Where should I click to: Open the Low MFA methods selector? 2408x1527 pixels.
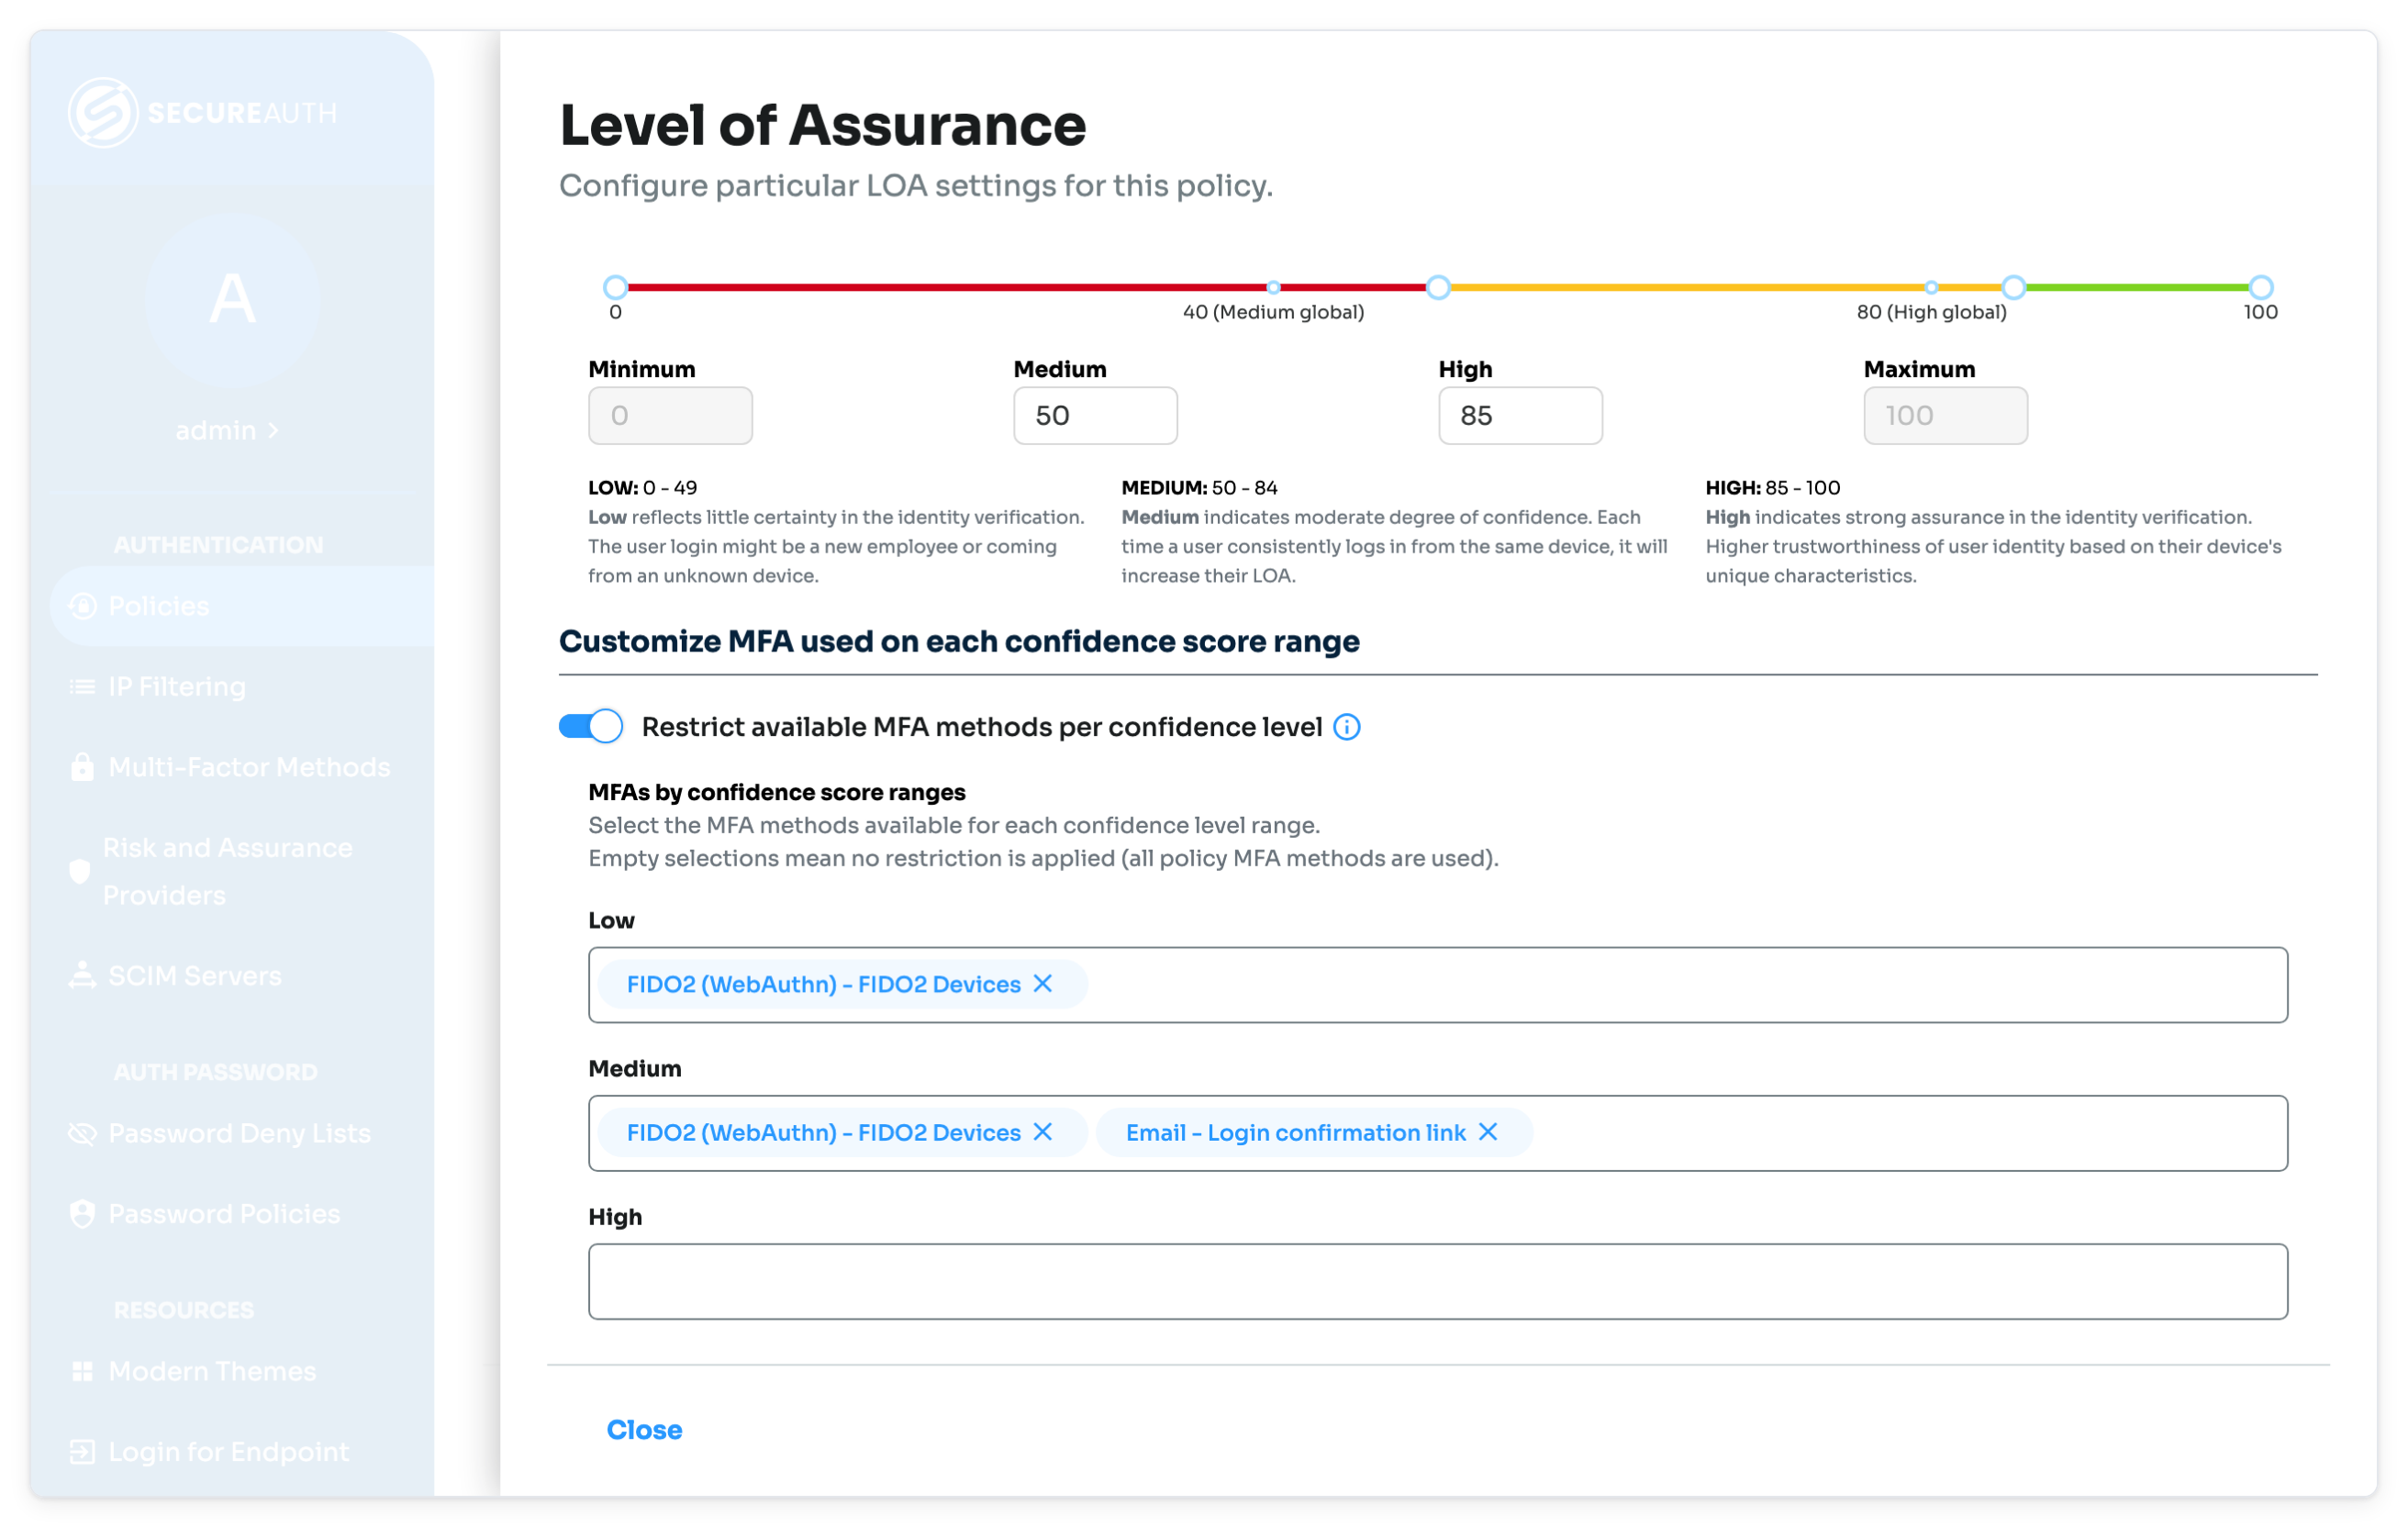point(1438,985)
